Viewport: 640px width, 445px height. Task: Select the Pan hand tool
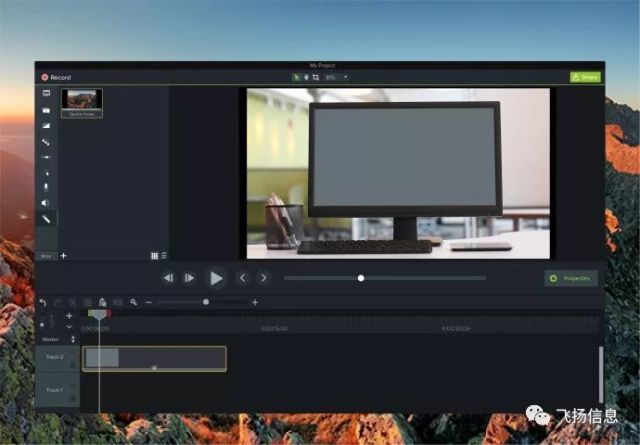point(306,77)
